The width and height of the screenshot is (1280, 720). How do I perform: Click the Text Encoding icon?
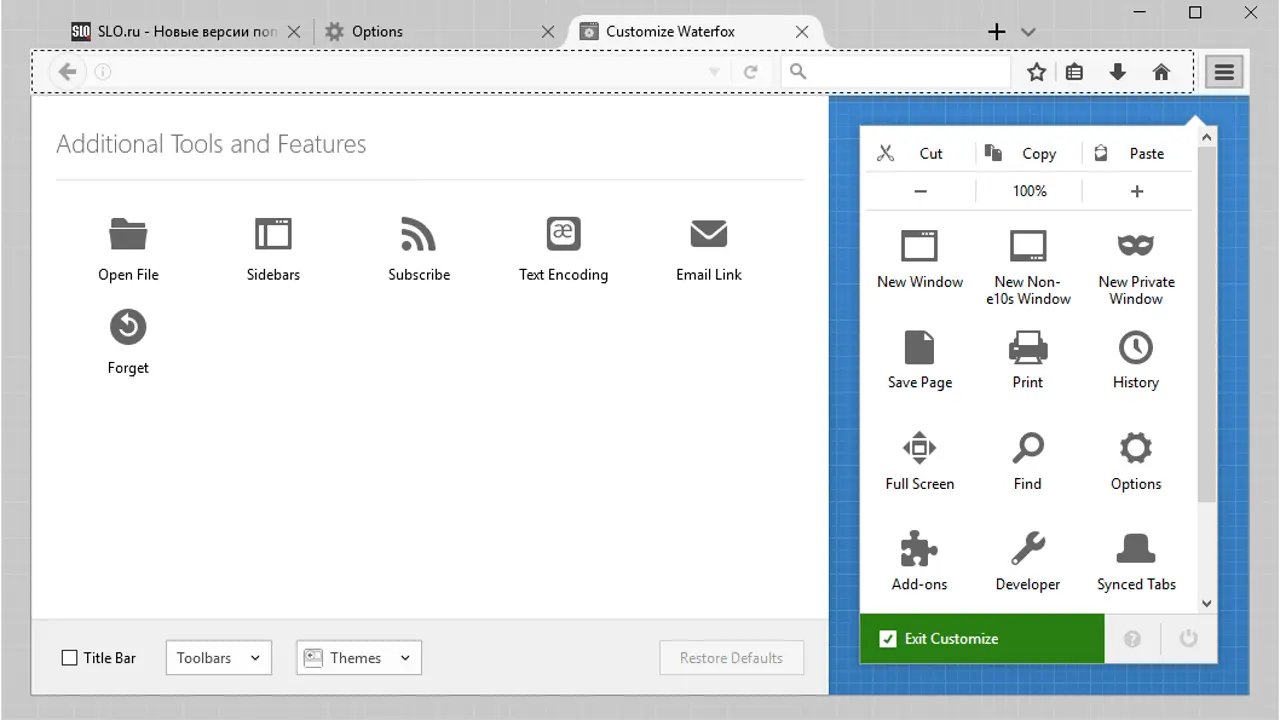563,234
